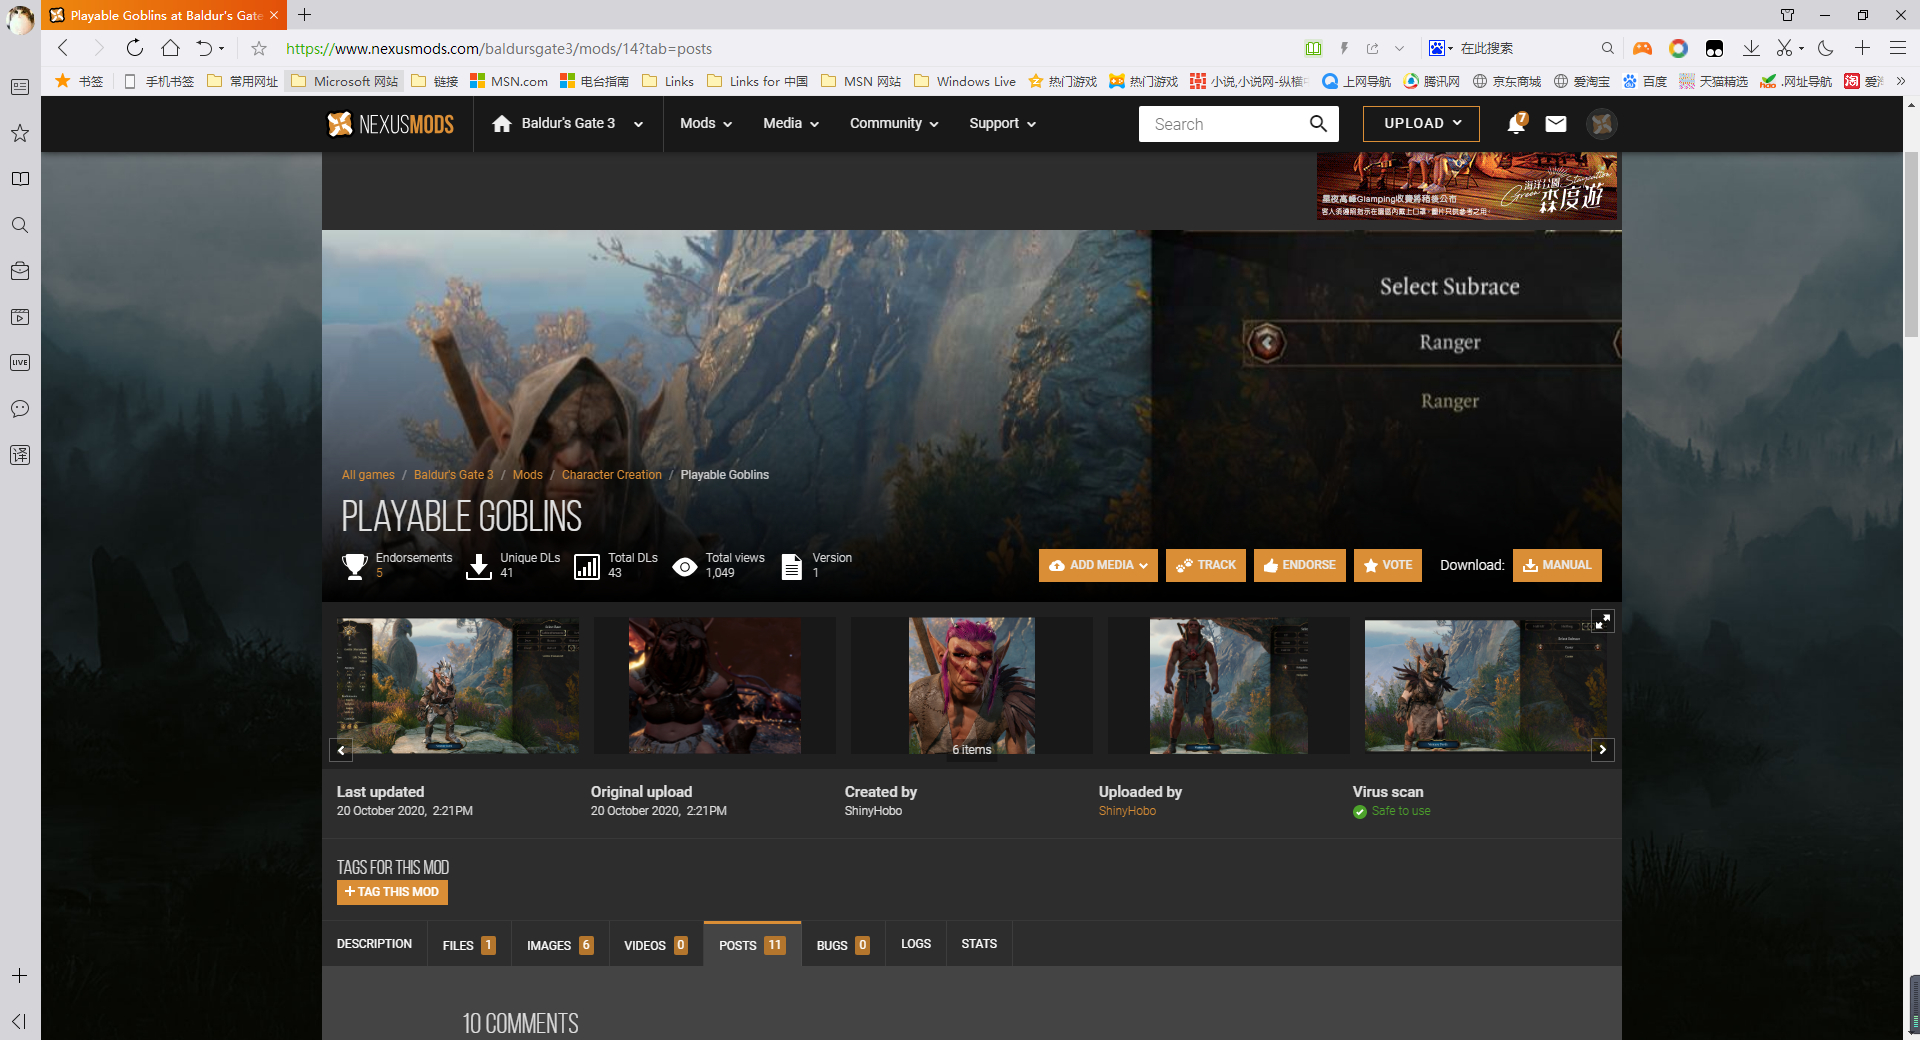Reload the page
Screen dimensions: 1920x1040
(134, 48)
